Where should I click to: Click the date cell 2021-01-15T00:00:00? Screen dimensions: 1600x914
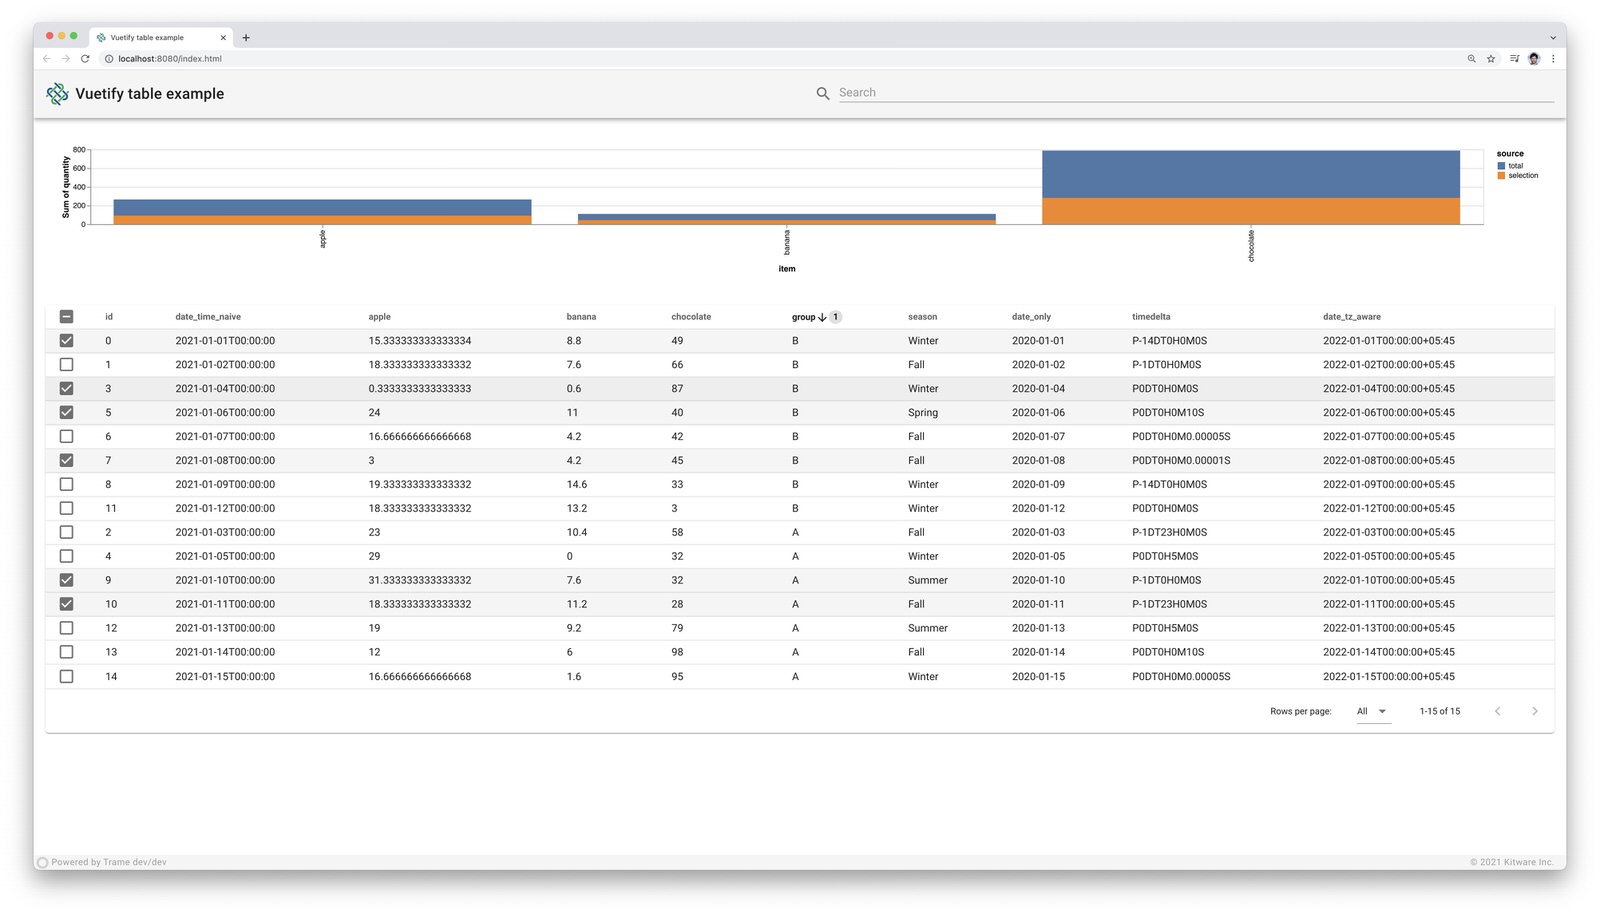click(225, 677)
